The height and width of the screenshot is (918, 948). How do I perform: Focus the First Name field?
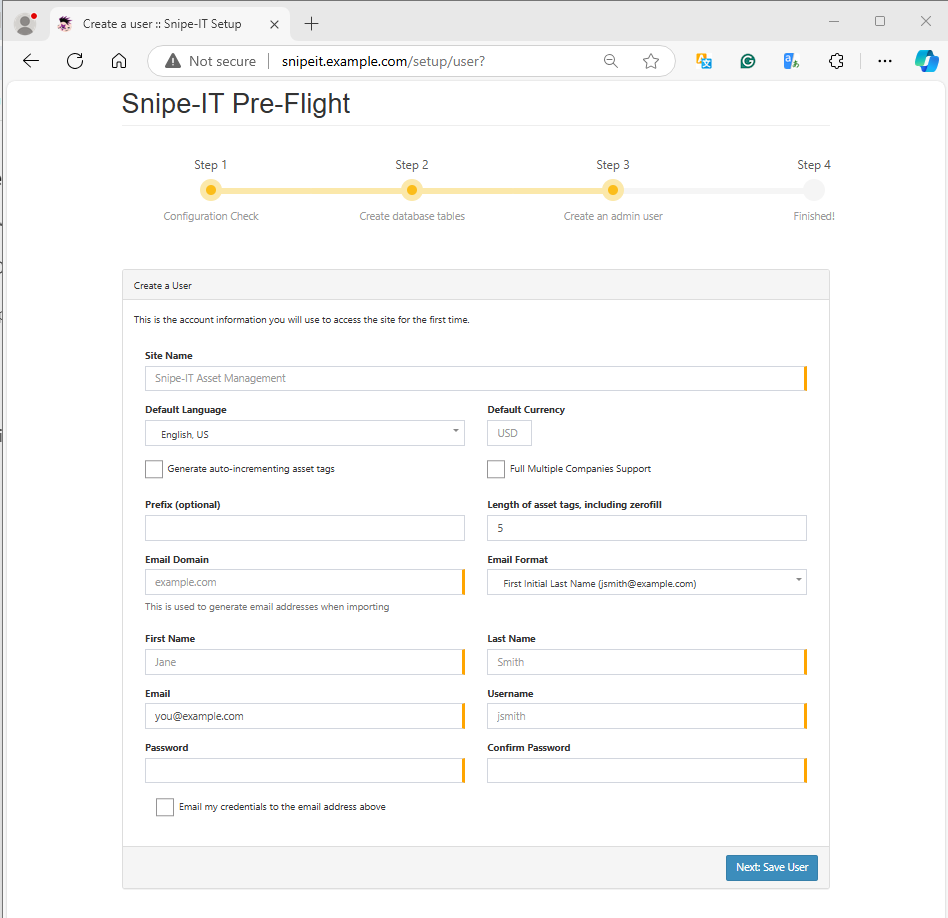(x=305, y=662)
